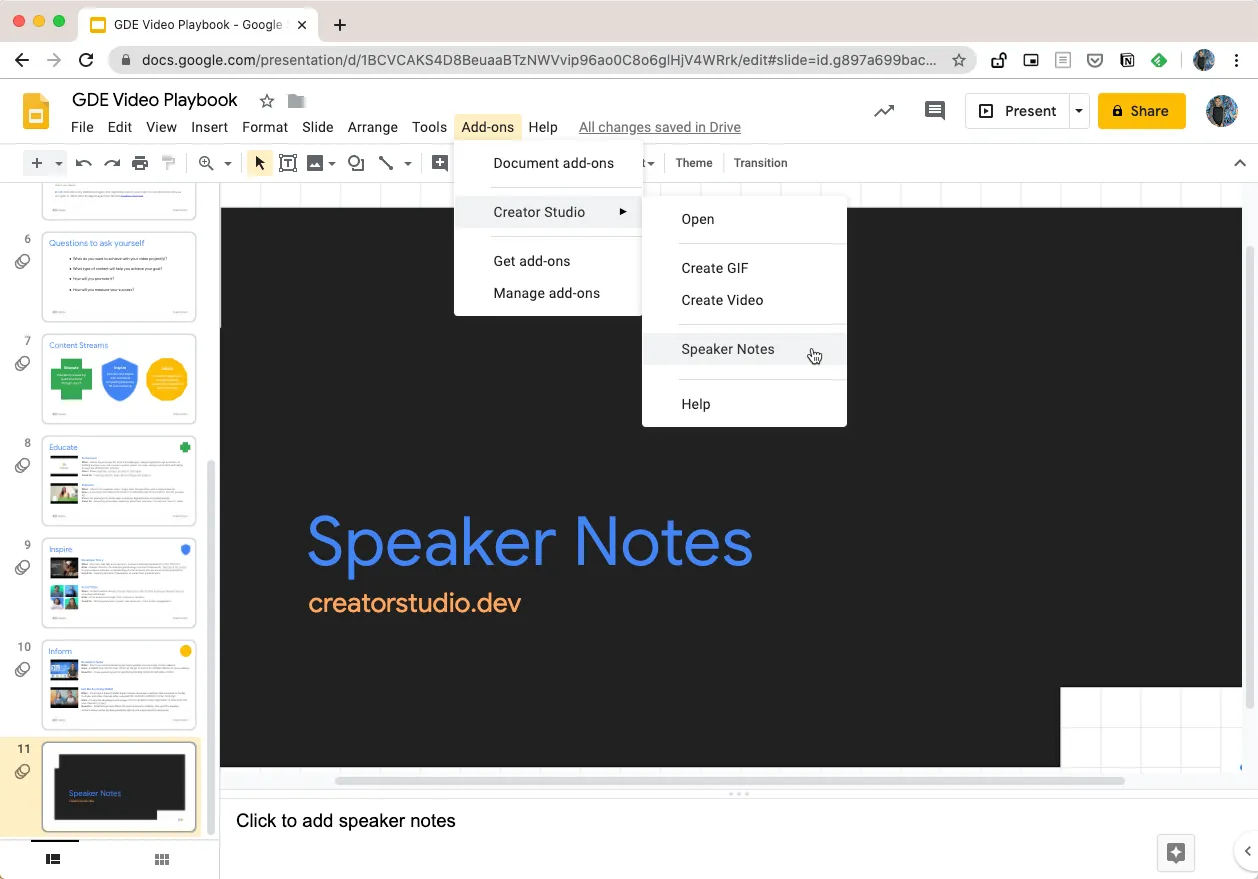Insert a text box
Viewport: 1258px width, 879px height.
(288, 162)
